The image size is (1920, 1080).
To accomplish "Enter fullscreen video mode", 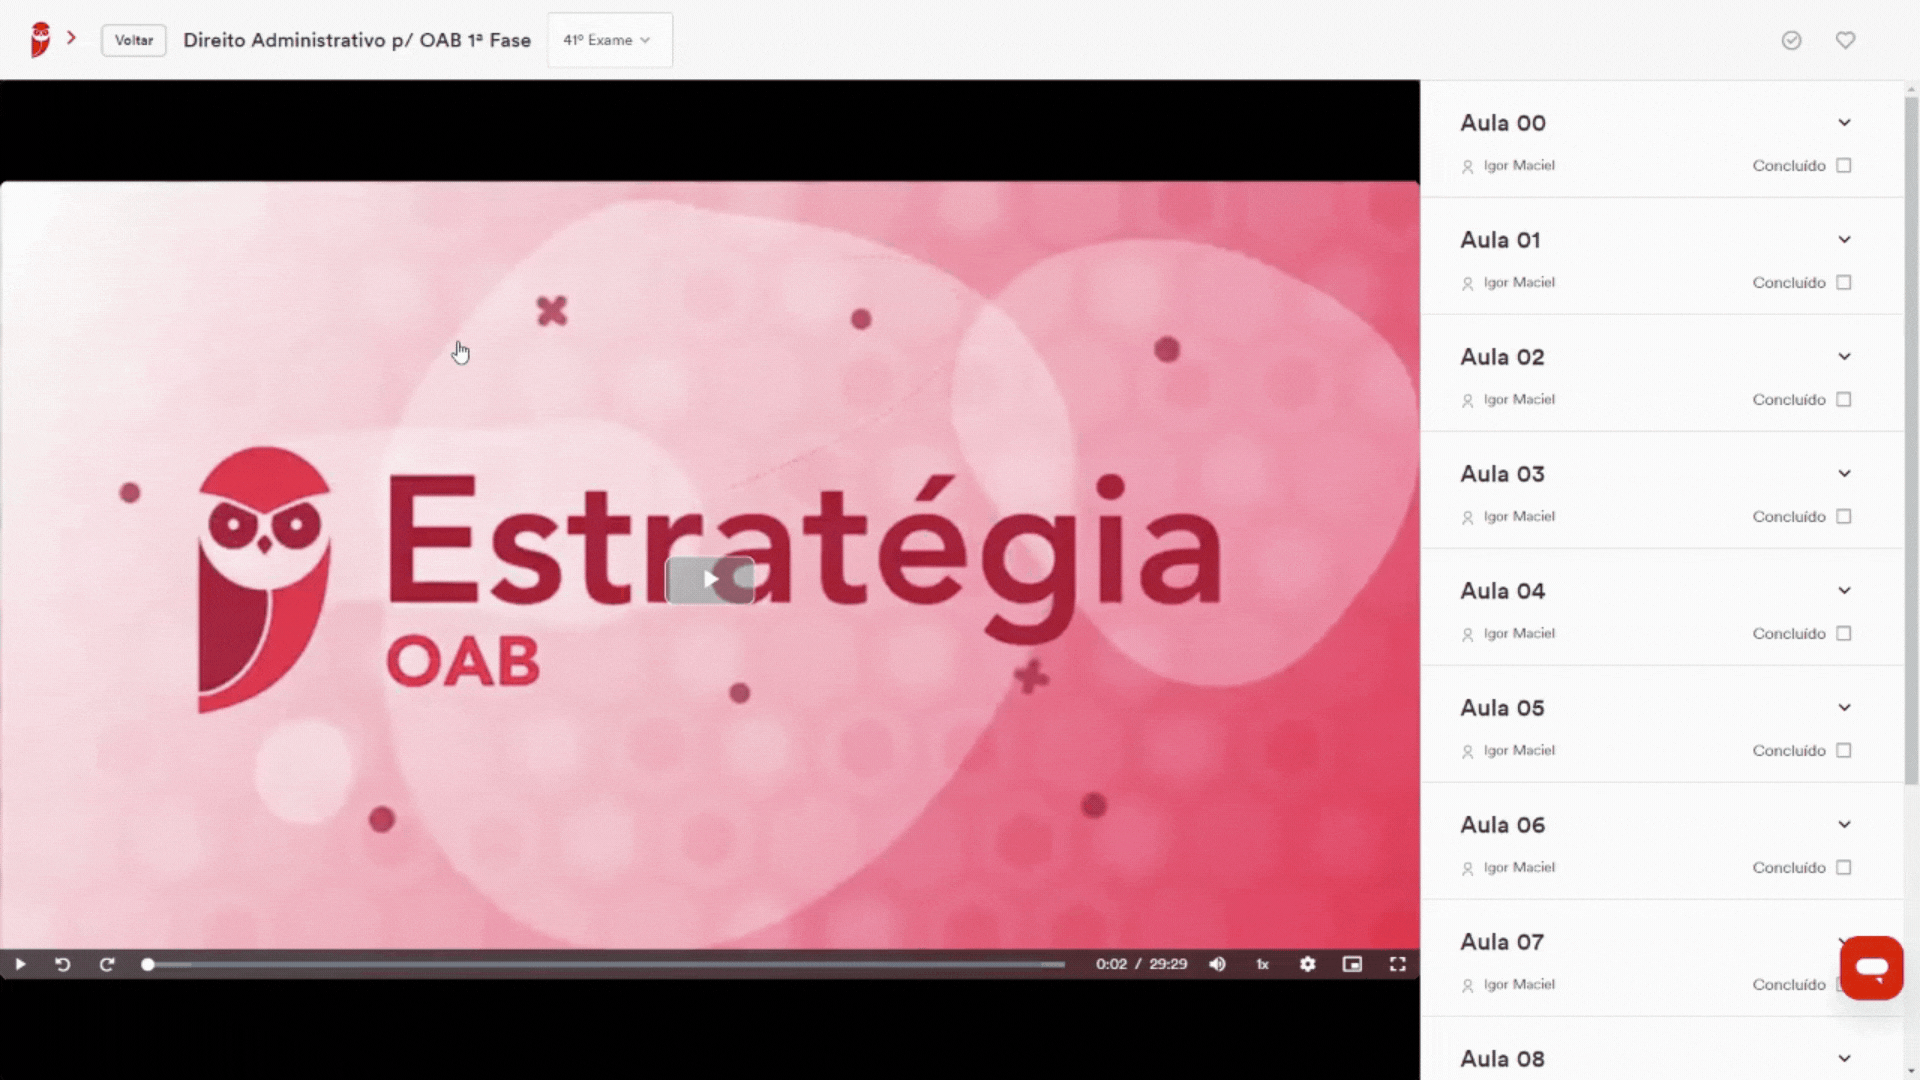I will pos(1397,964).
